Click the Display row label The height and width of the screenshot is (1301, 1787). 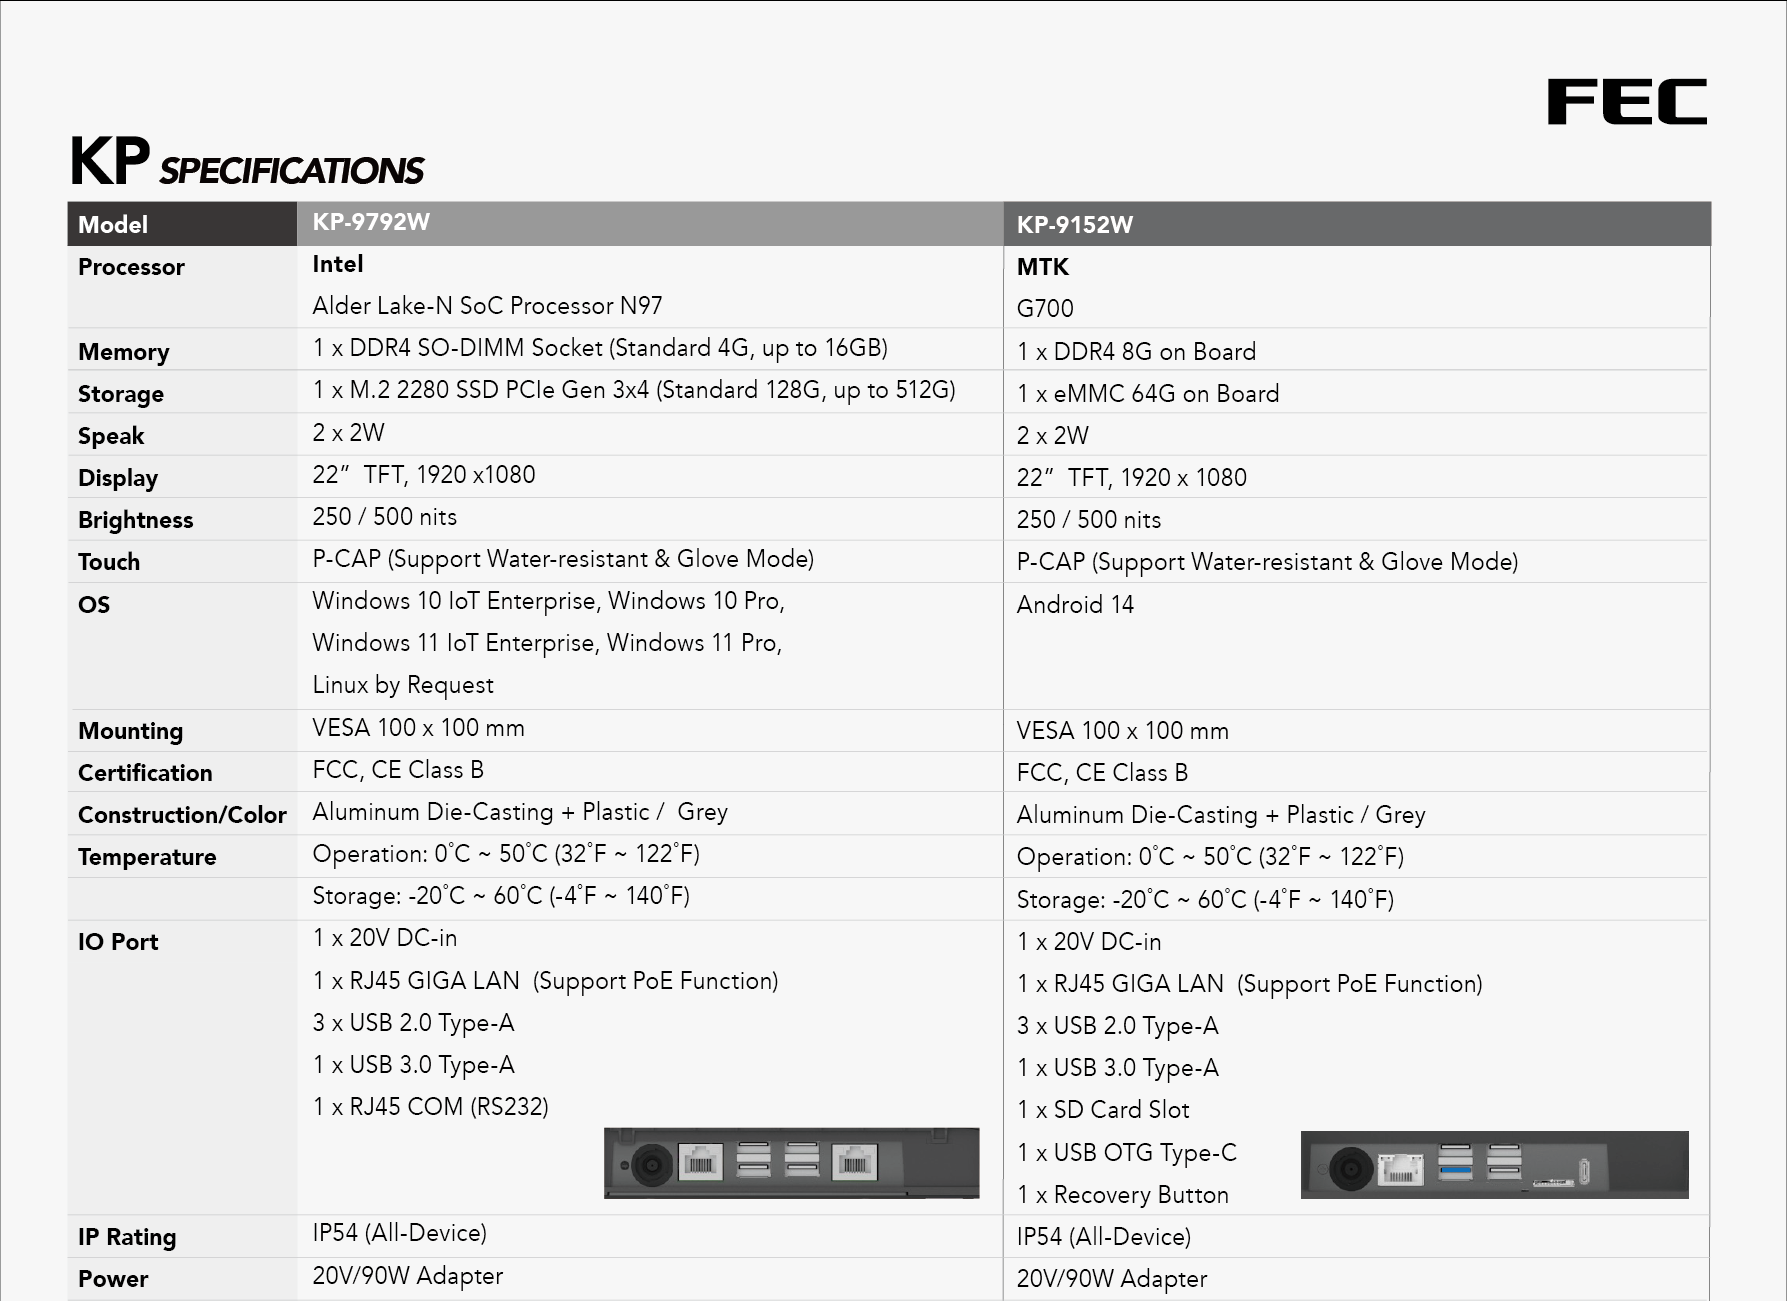118,478
